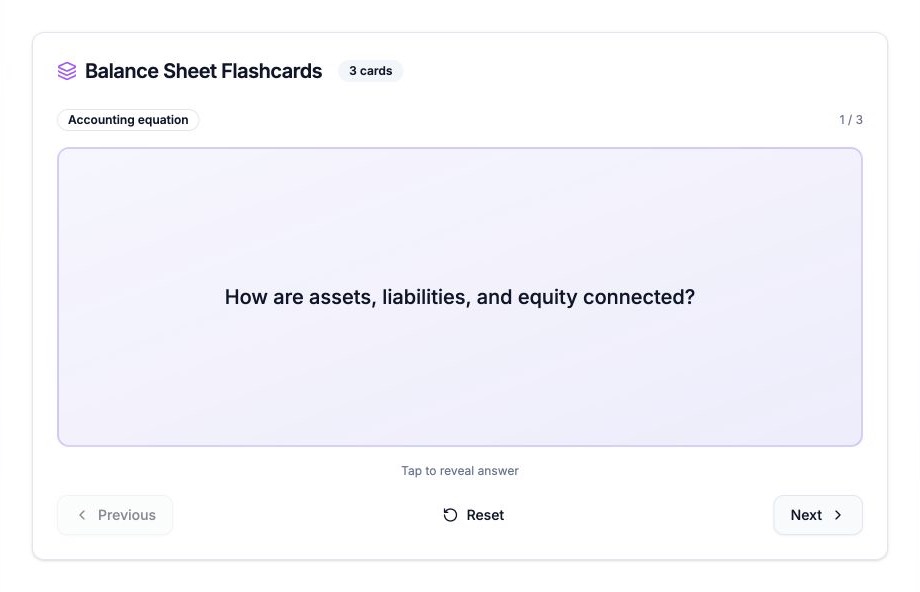Click the word connected? in the question

639,297
